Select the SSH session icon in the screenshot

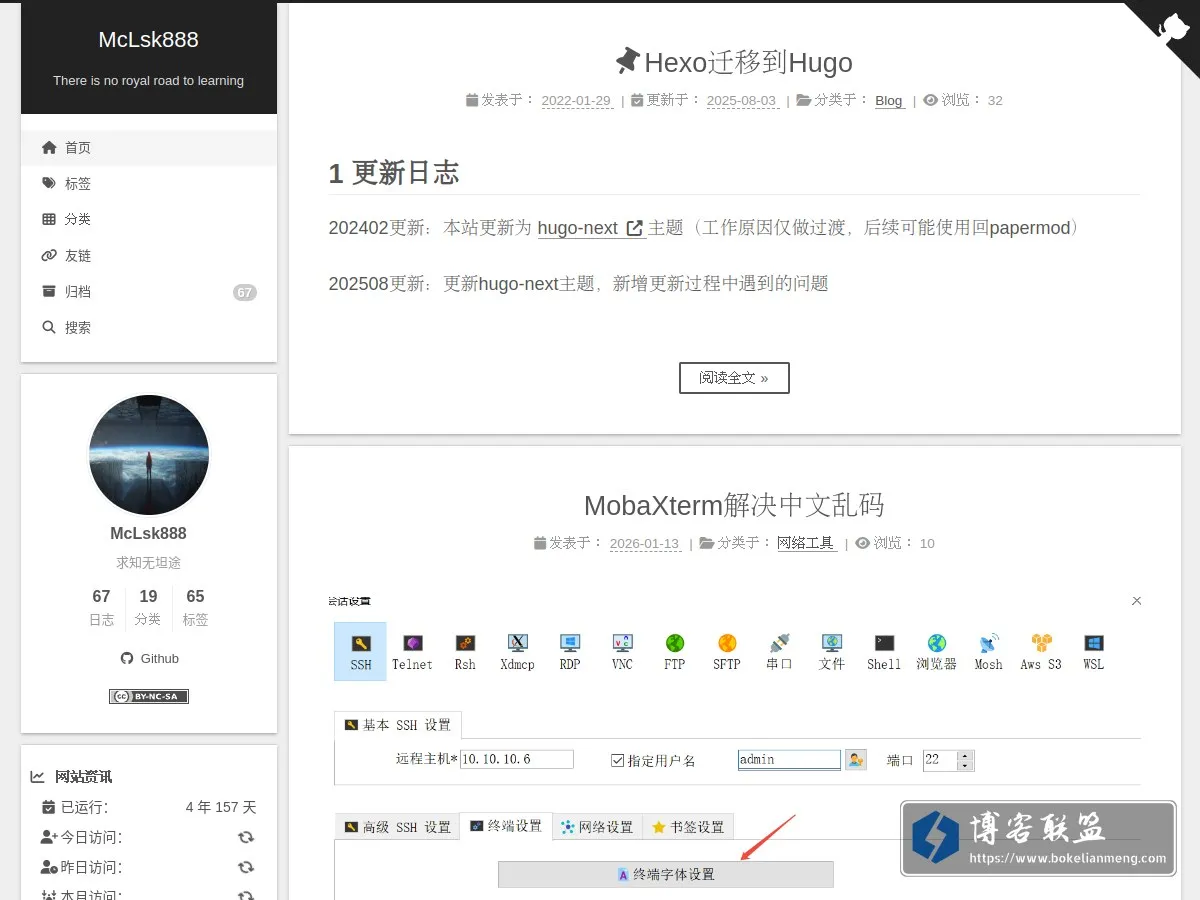[x=360, y=652]
